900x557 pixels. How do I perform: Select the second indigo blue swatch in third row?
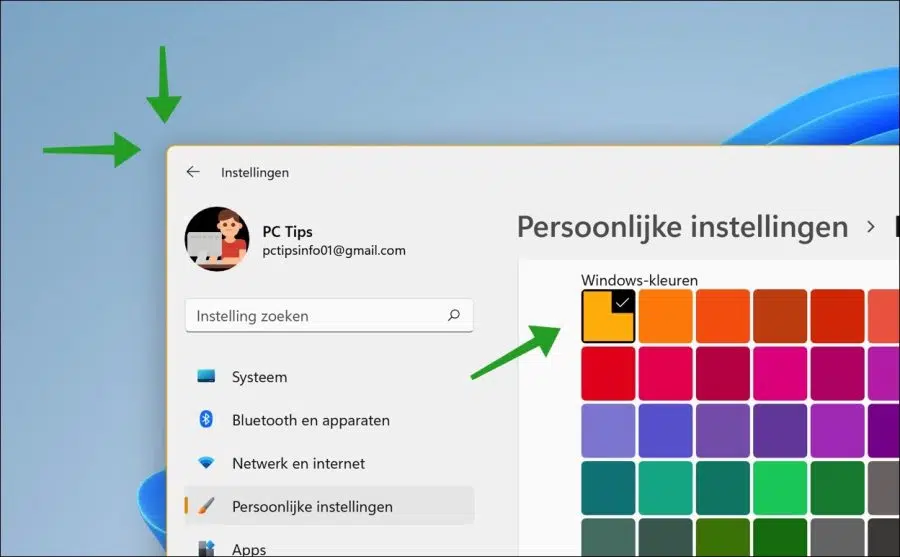click(x=666, y=431)
